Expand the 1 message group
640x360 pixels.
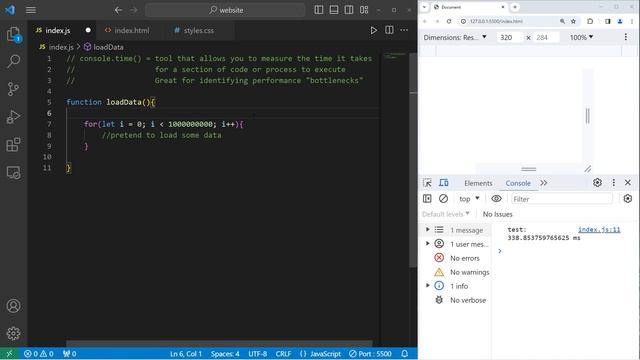point(428,230)
